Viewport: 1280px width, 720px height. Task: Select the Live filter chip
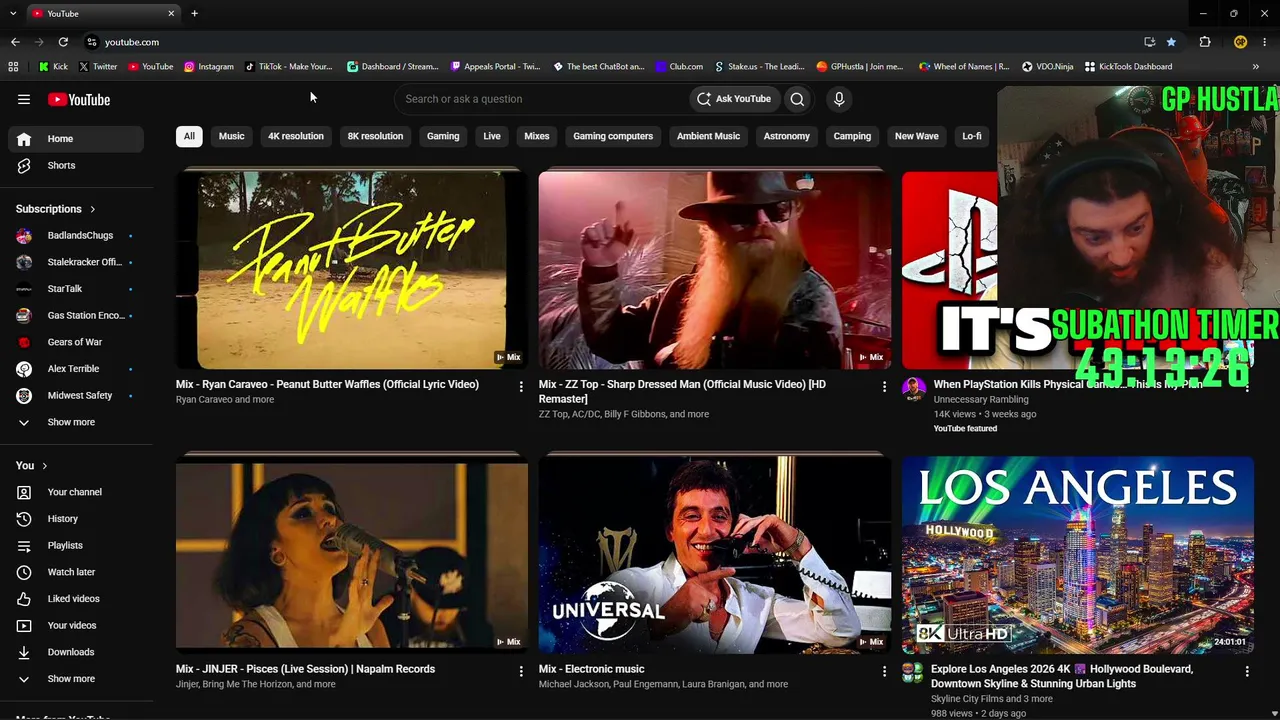(492, 136)
